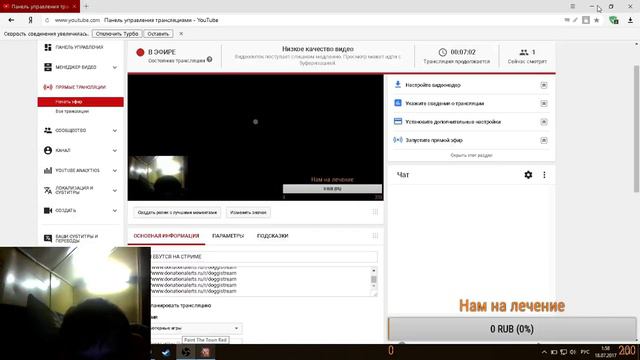Click the OBS taskbar icon
This screenshot has height=360, width=640.
(x=186, y=352)
